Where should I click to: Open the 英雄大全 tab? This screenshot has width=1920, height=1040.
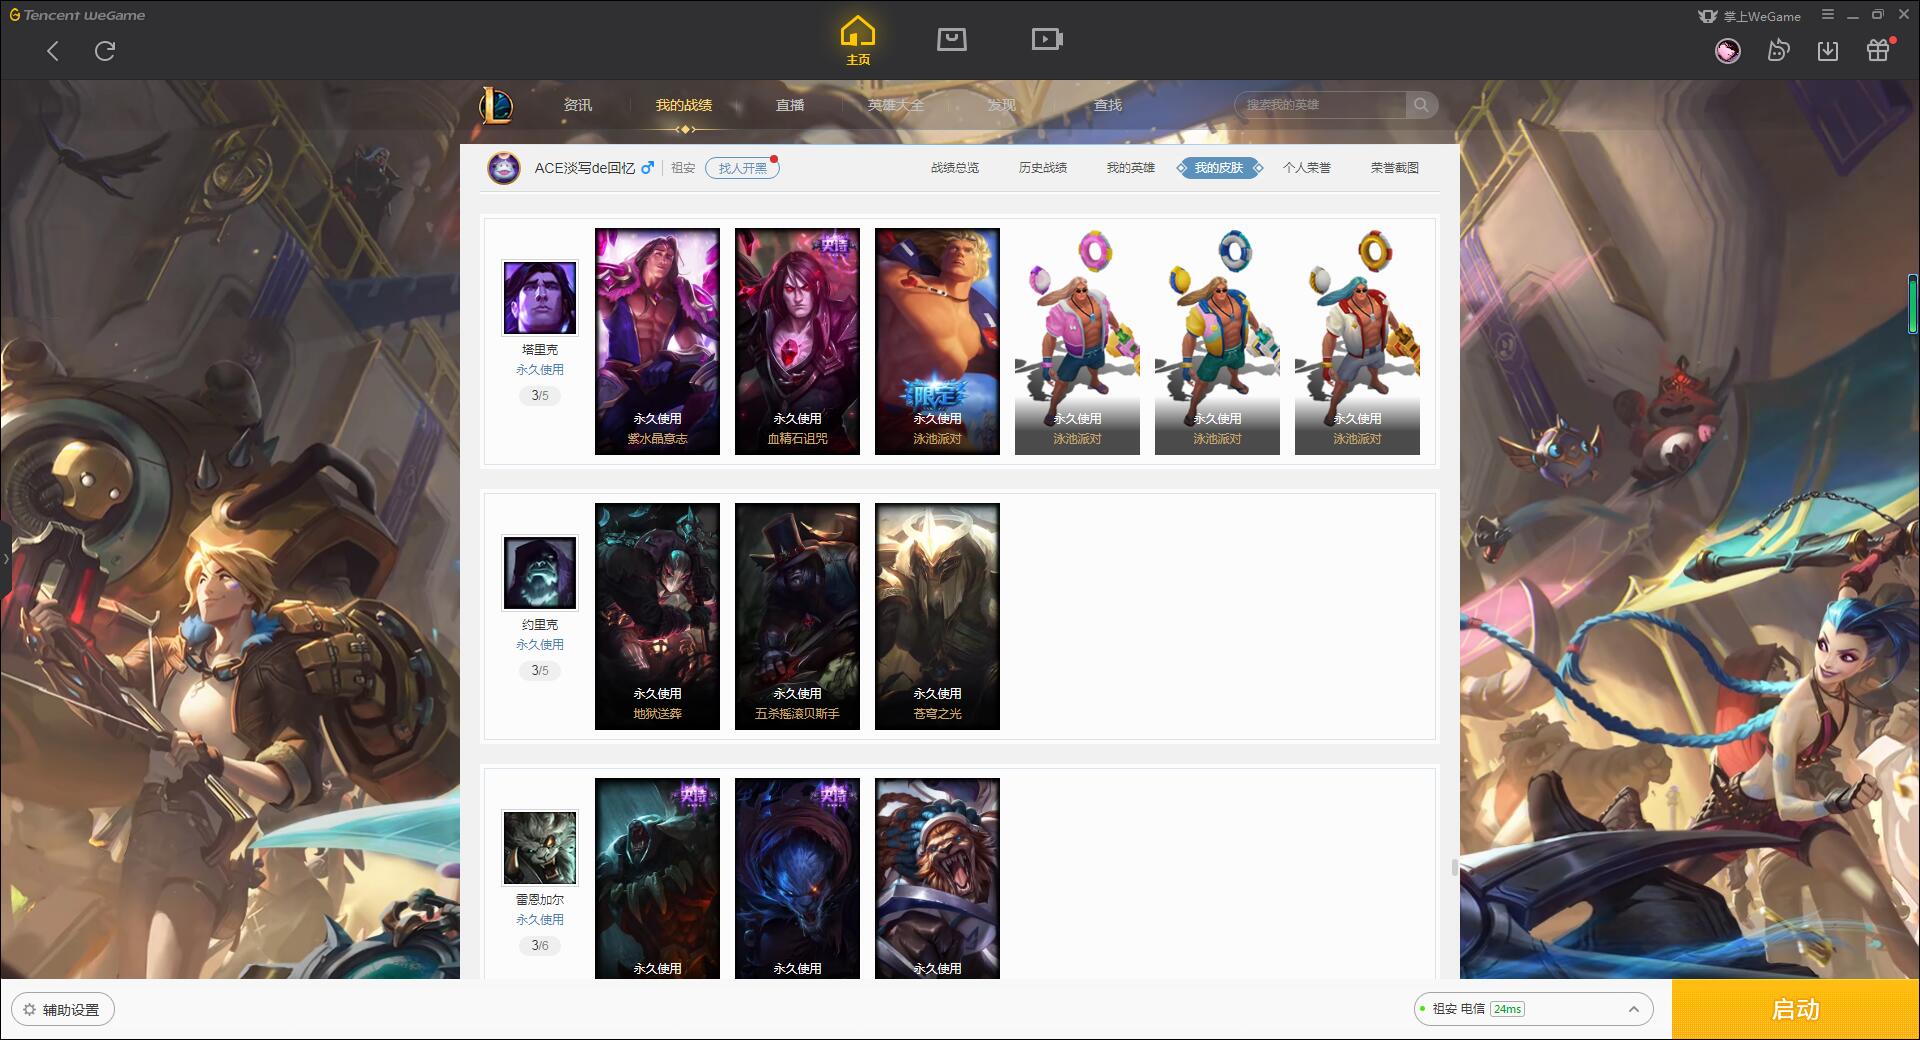tap(896, 105)
